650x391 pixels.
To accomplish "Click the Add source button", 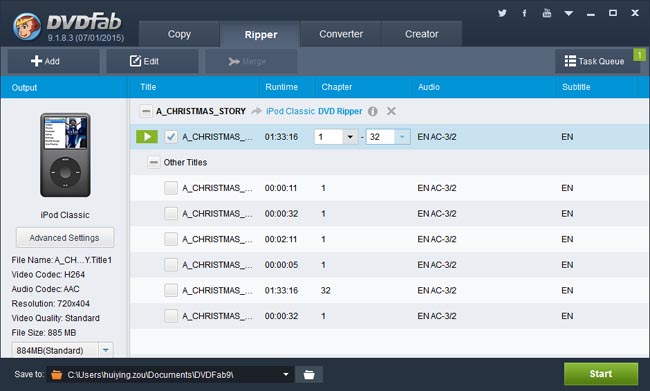I will [x=53, y=61].
